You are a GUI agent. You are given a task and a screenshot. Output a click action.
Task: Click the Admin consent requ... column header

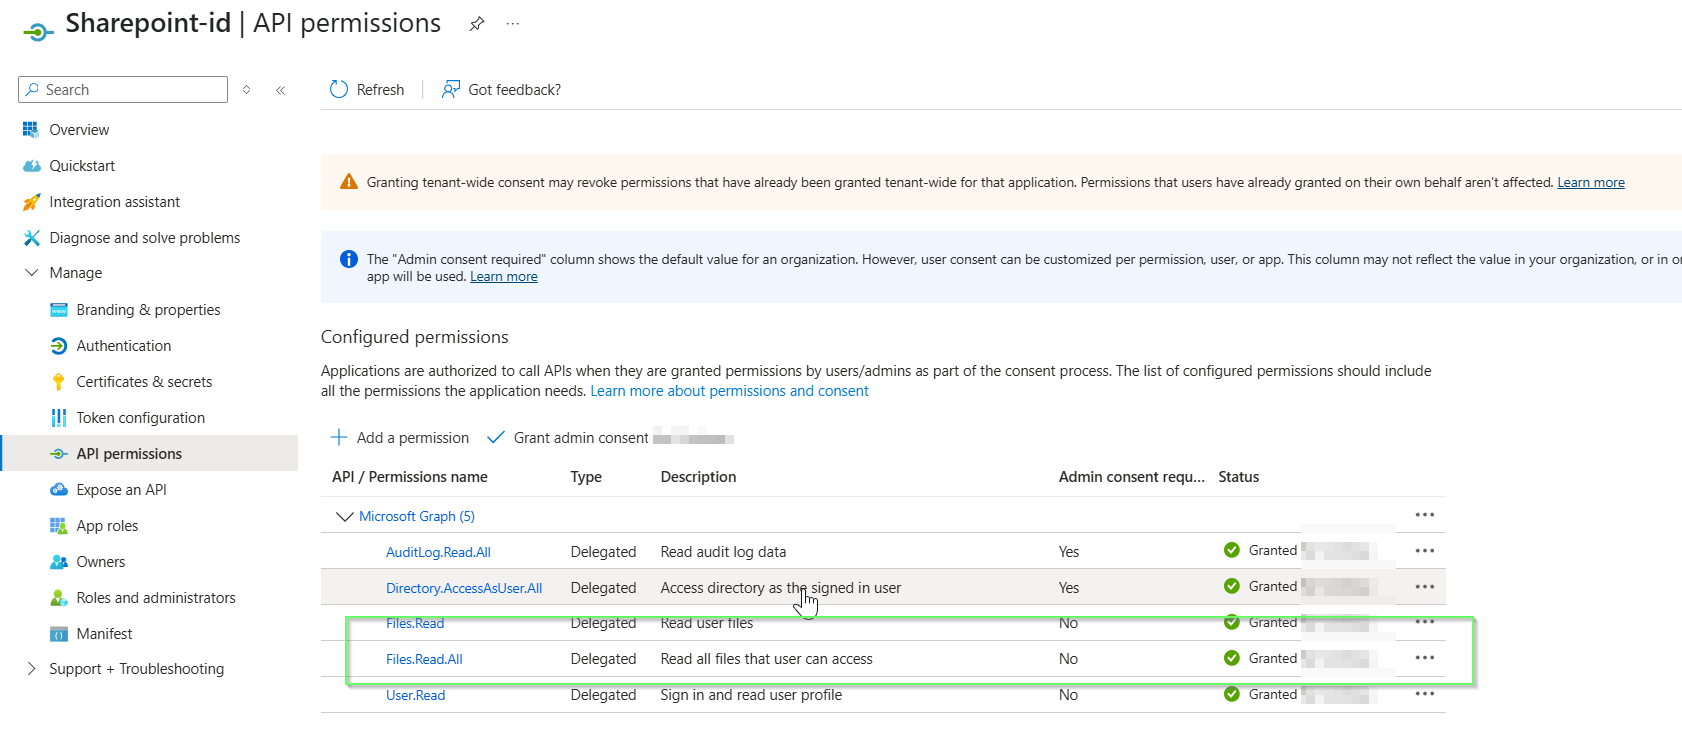pyautogui.click(x=1131, y=477)
